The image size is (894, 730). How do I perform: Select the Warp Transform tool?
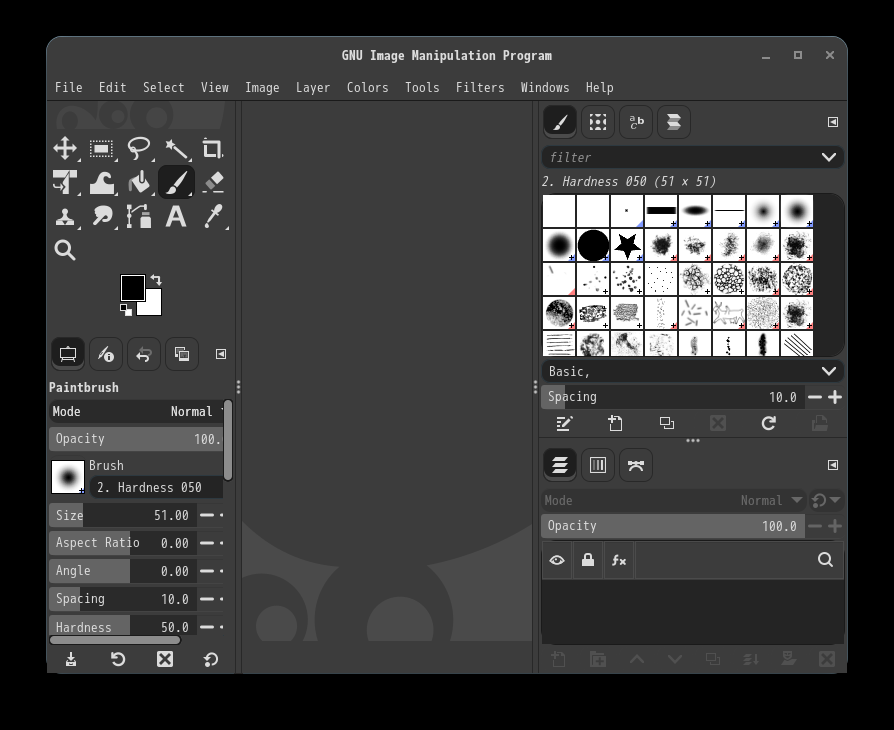(101, 182)
